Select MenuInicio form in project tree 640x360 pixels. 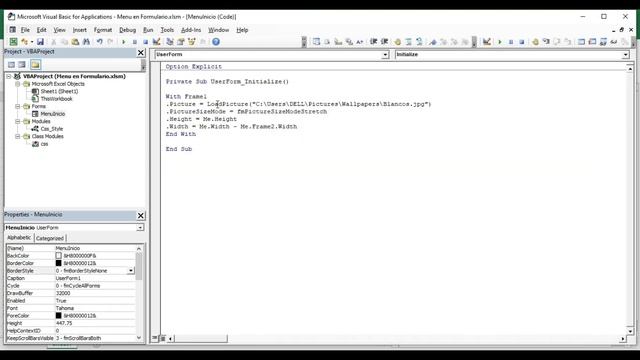coord(53,114)
